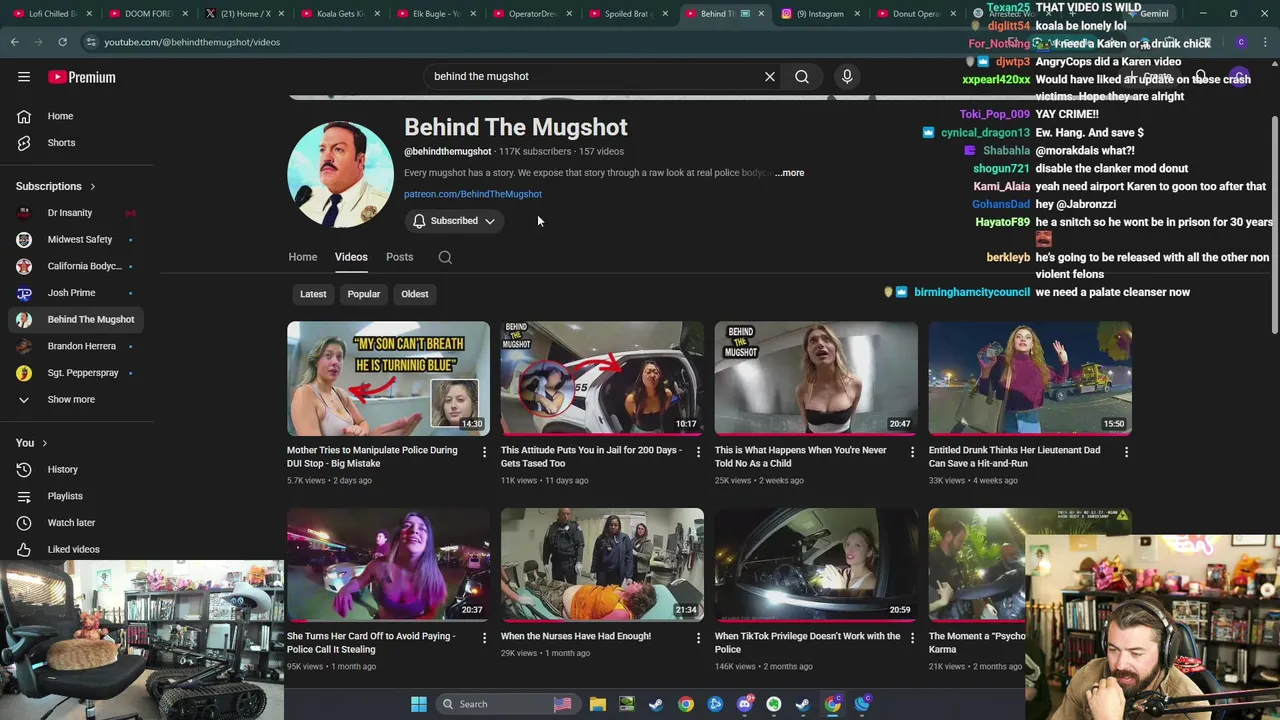Switch to the channel Home tab
The width and height of the screenshot is (1280, 720).
(x=303, y=257)
